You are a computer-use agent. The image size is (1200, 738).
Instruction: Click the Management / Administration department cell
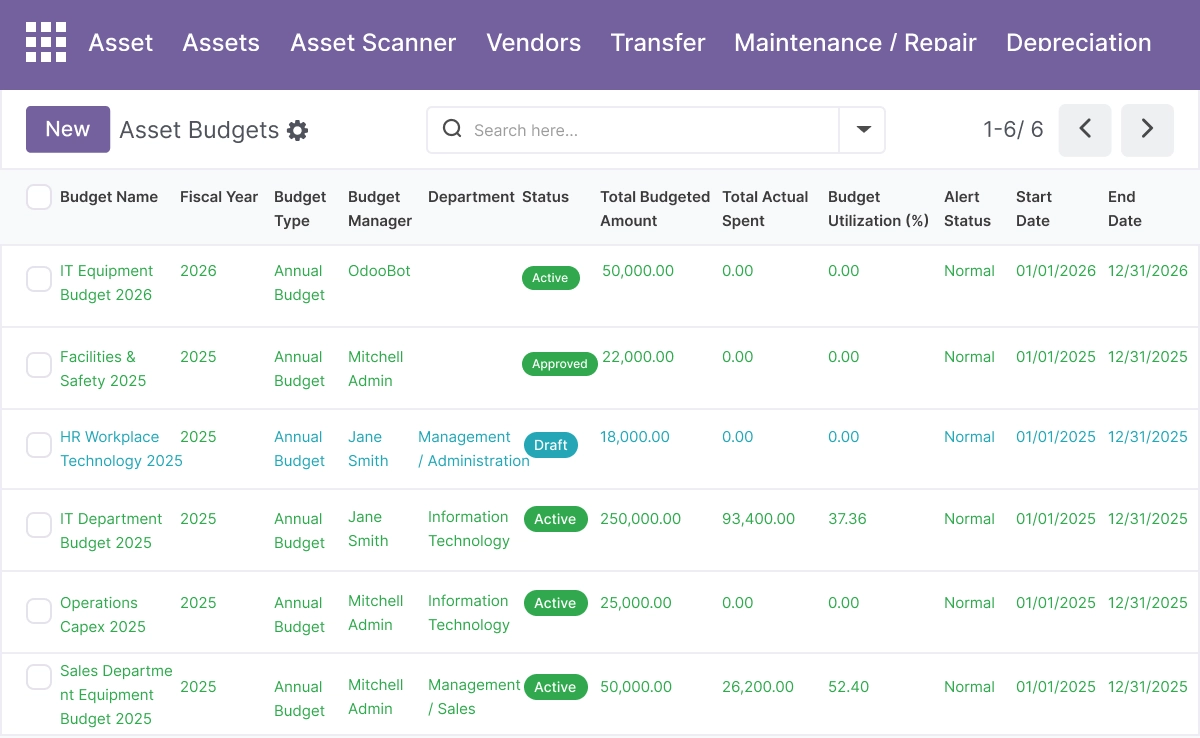pos(474,449)
